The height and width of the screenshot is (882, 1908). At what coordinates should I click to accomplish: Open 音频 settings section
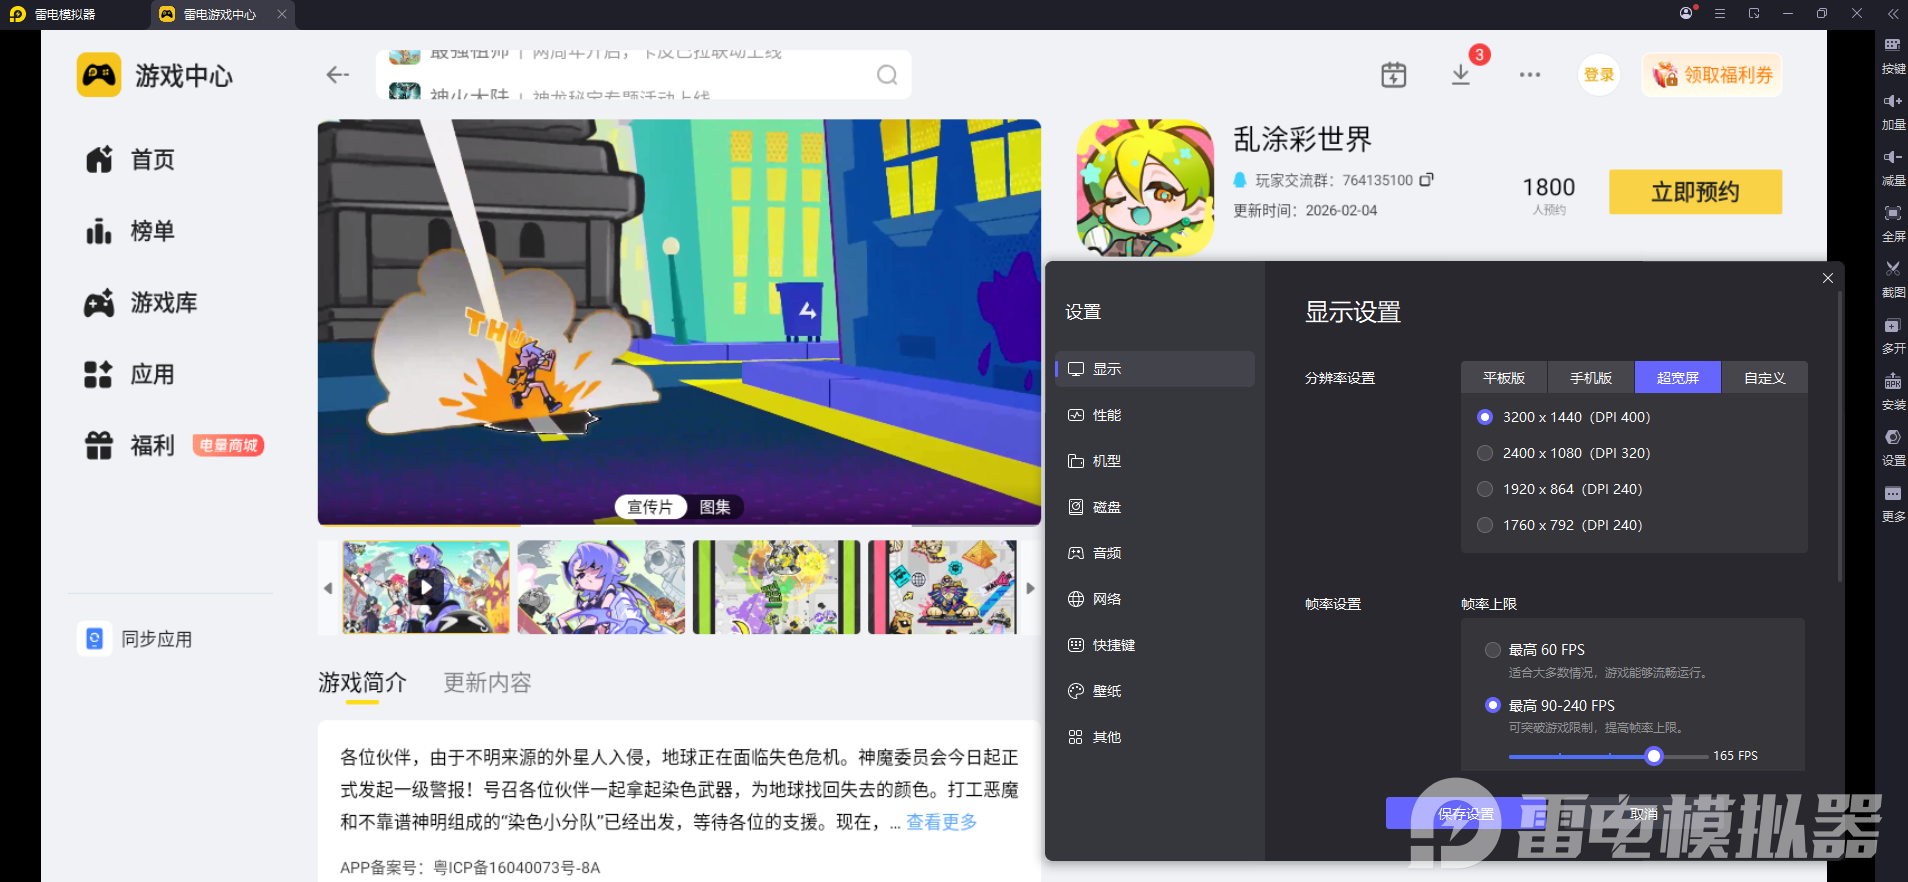click(1155, 553)
